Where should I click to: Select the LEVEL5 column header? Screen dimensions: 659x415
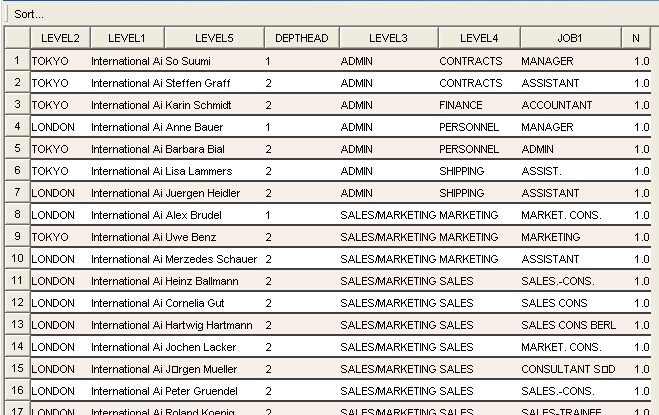point(214,38)
